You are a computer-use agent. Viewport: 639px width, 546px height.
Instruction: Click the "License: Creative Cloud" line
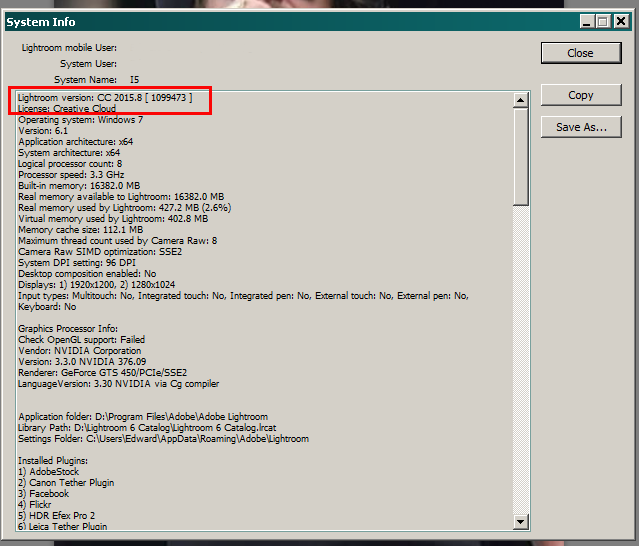[67, 109]
